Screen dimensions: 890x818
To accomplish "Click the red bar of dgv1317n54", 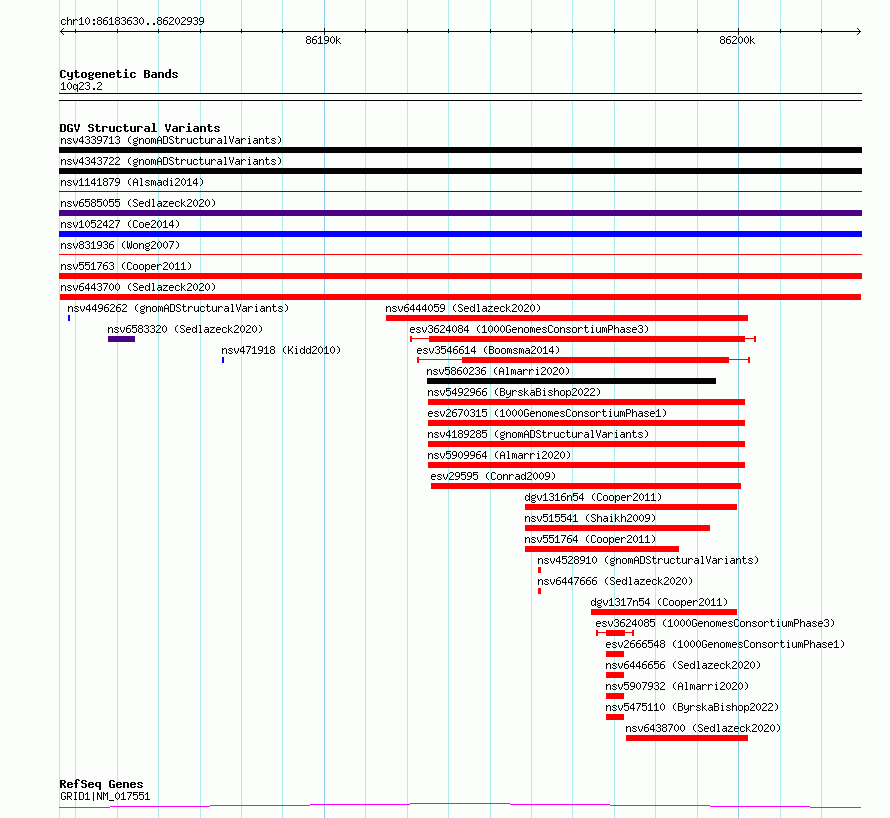I will point(664,612).
